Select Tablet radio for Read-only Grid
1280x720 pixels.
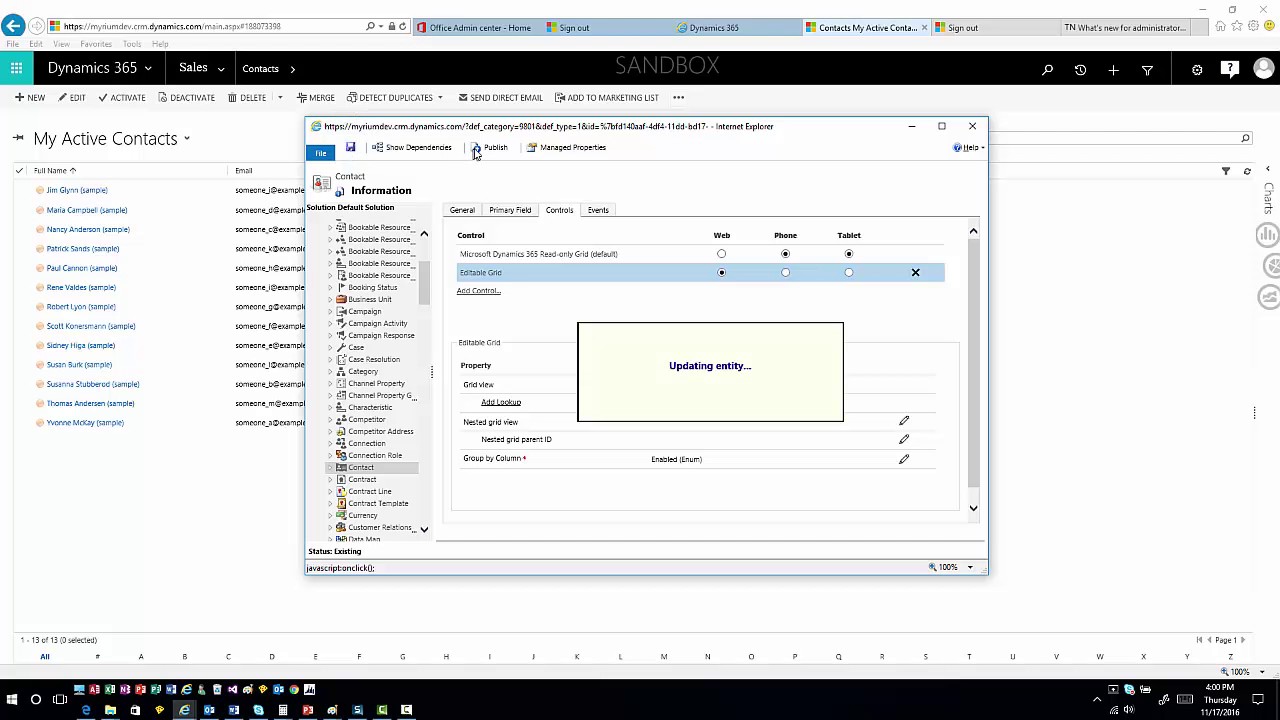849,254
